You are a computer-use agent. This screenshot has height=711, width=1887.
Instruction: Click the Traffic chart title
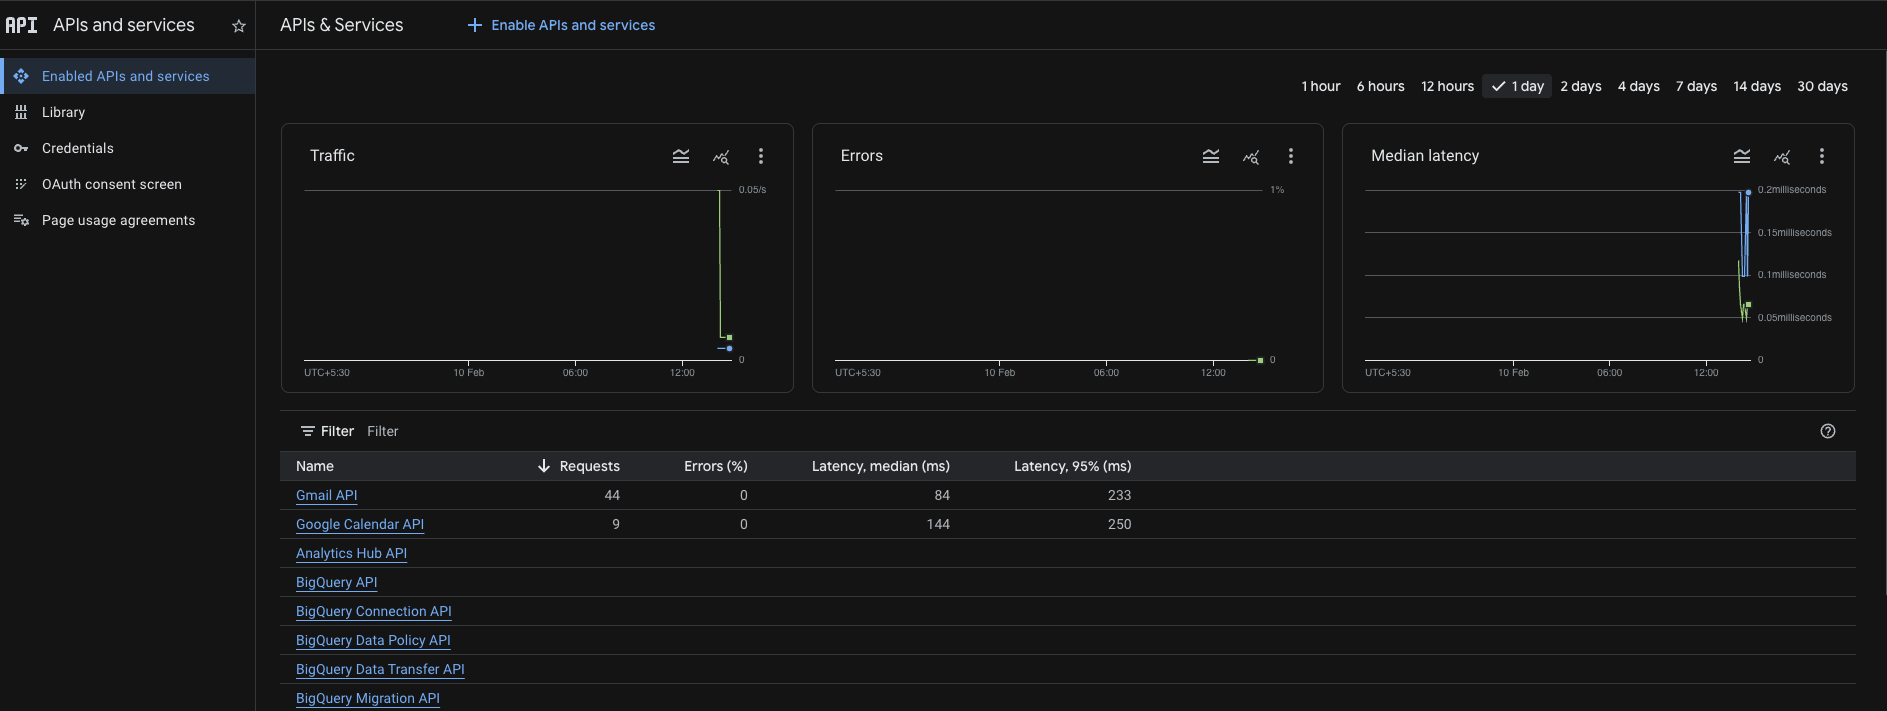(x=332, y=156)
